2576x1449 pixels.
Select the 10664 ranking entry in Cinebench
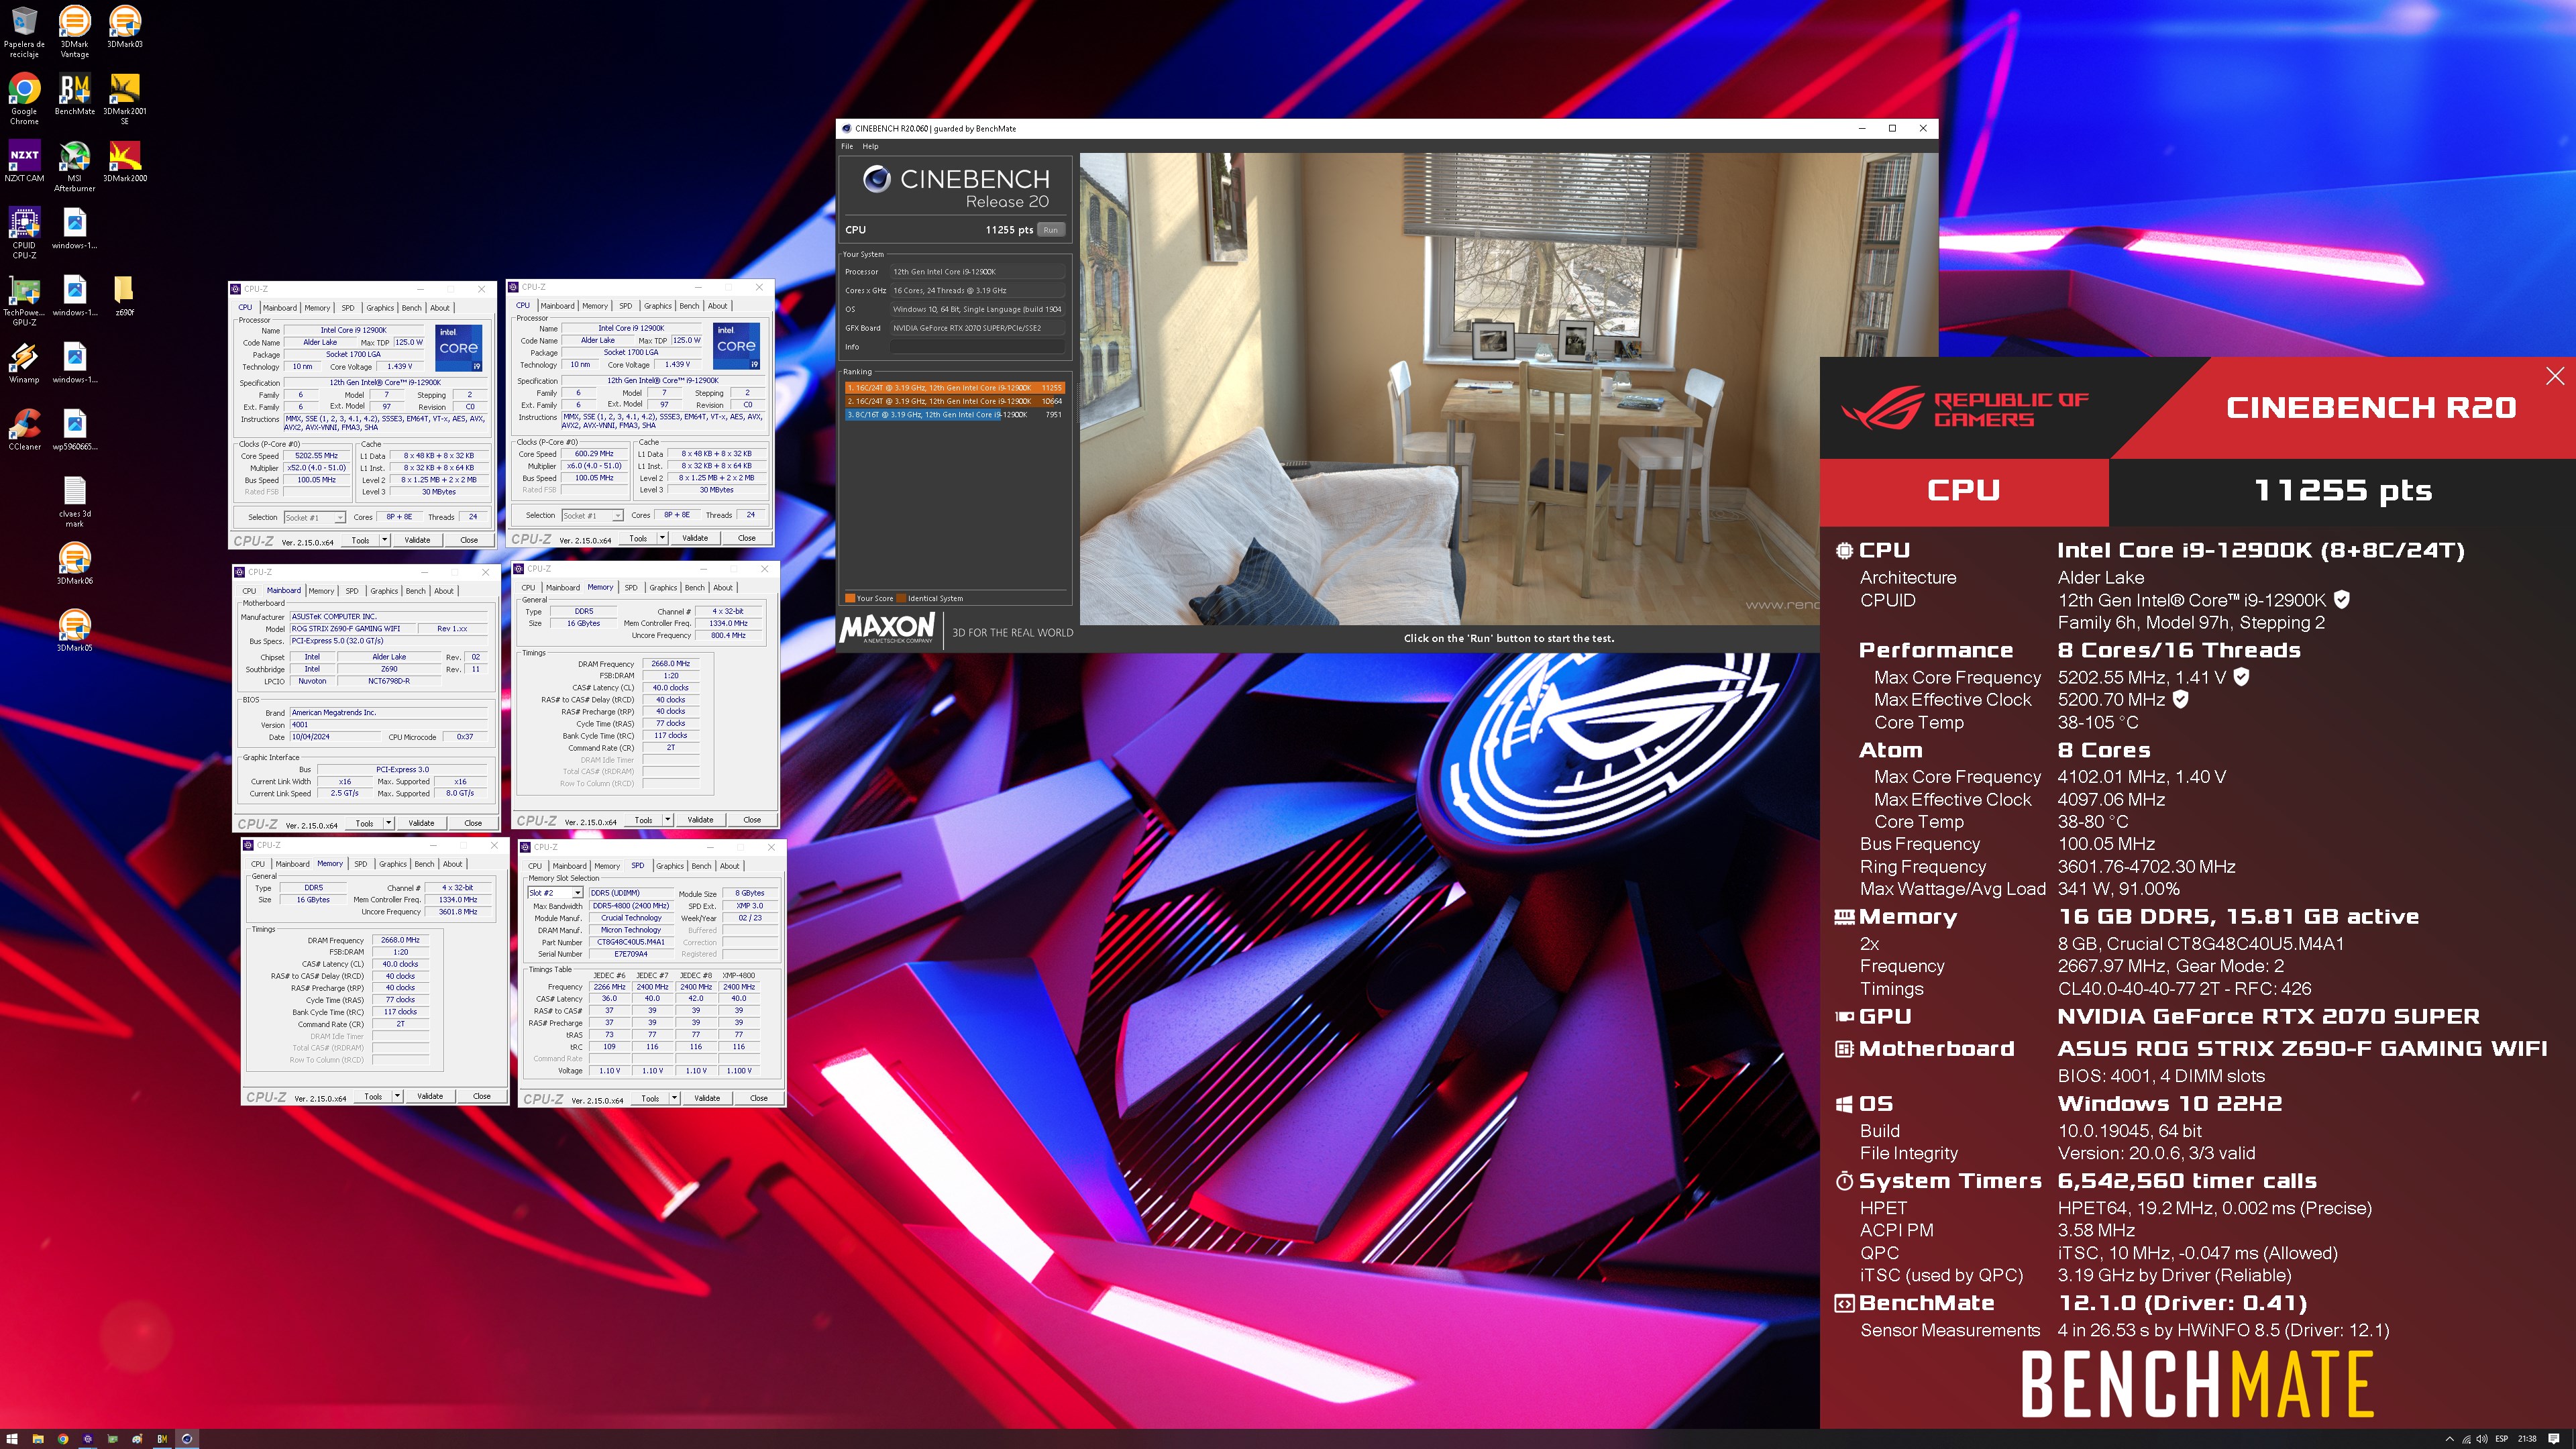(x=954, y=401)
